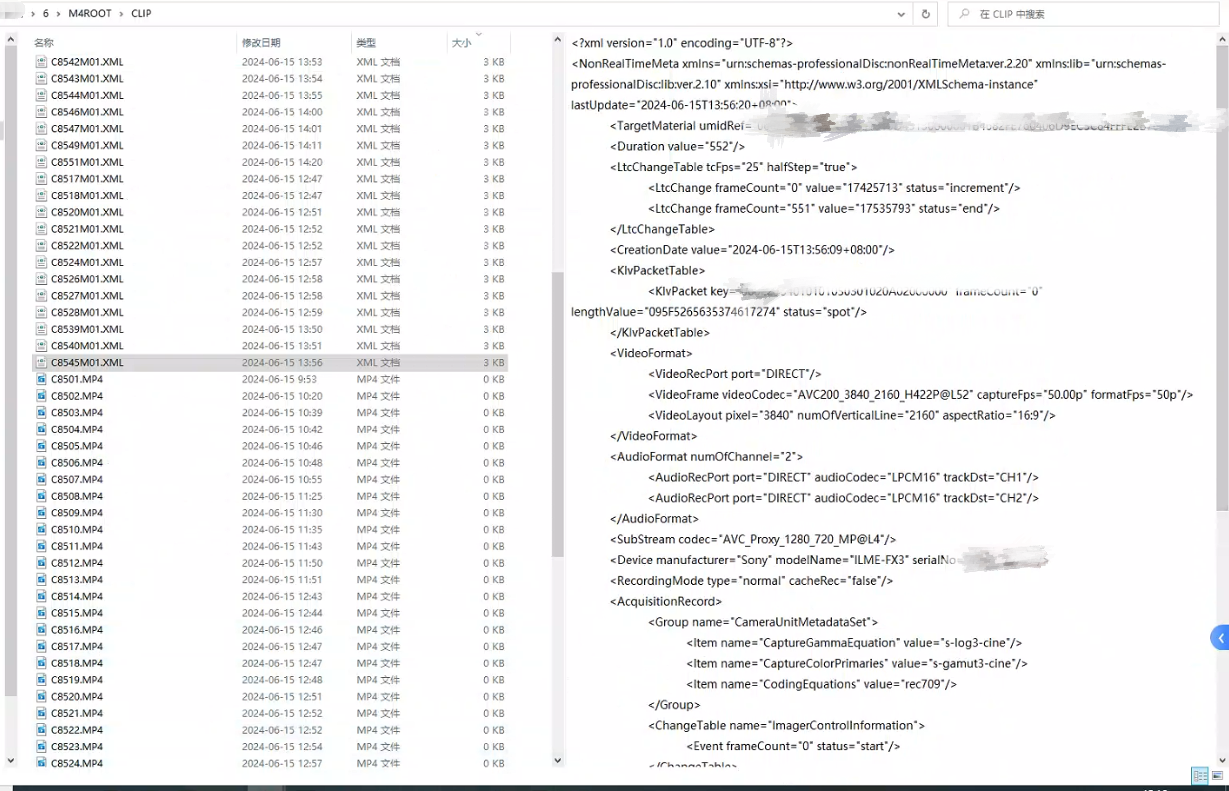
Task: Click the video file icon of C8501.MP4
Action: (42, 379)
